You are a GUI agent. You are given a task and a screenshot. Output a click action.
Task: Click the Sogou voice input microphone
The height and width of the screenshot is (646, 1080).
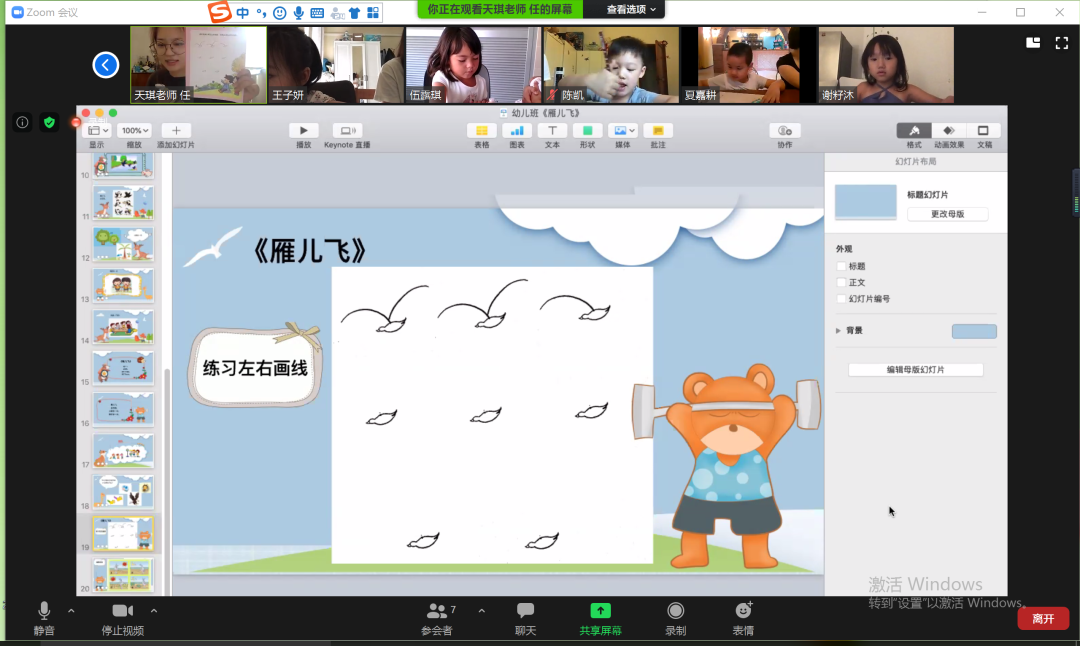click(298, 12)
